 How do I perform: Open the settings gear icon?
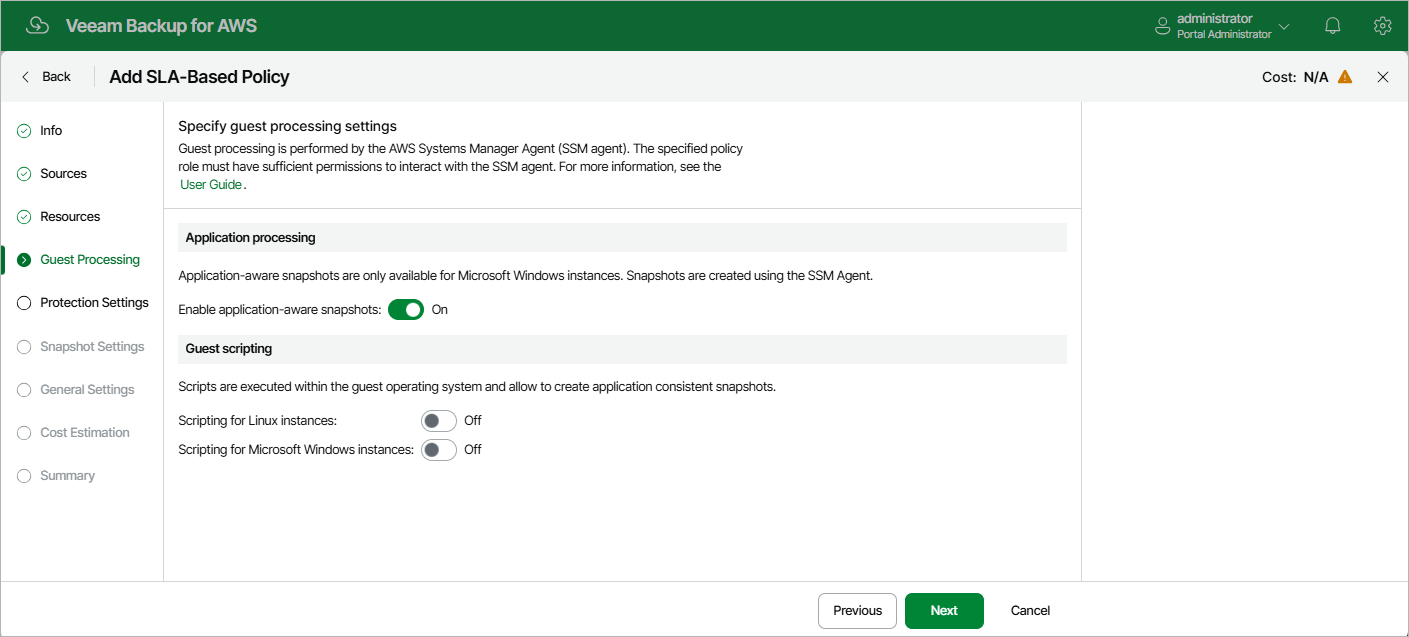(x=1383, y=25)
